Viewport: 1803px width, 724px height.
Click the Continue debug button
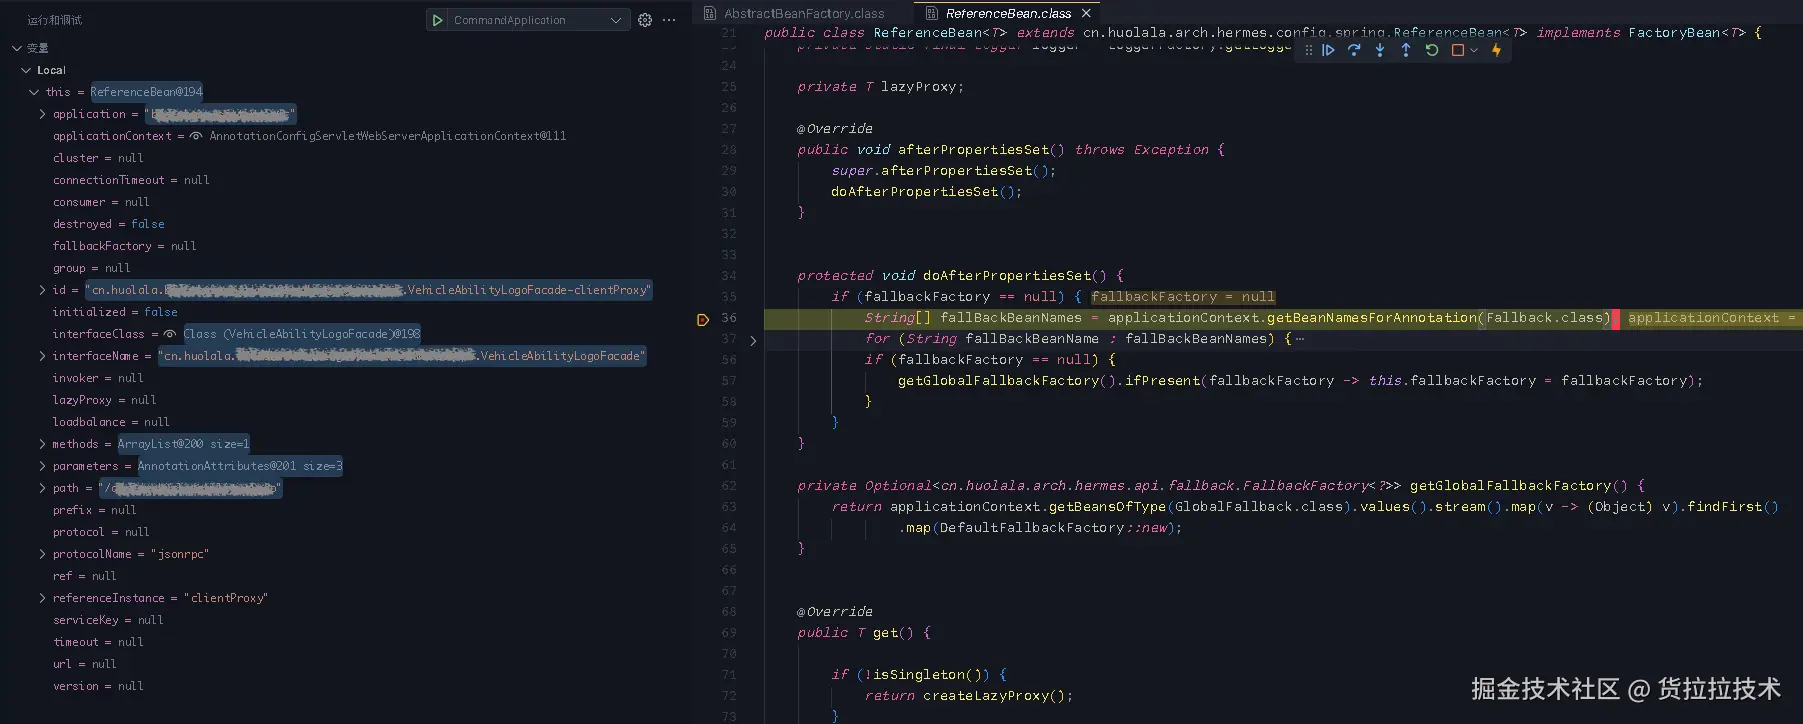pos(1328,50)
